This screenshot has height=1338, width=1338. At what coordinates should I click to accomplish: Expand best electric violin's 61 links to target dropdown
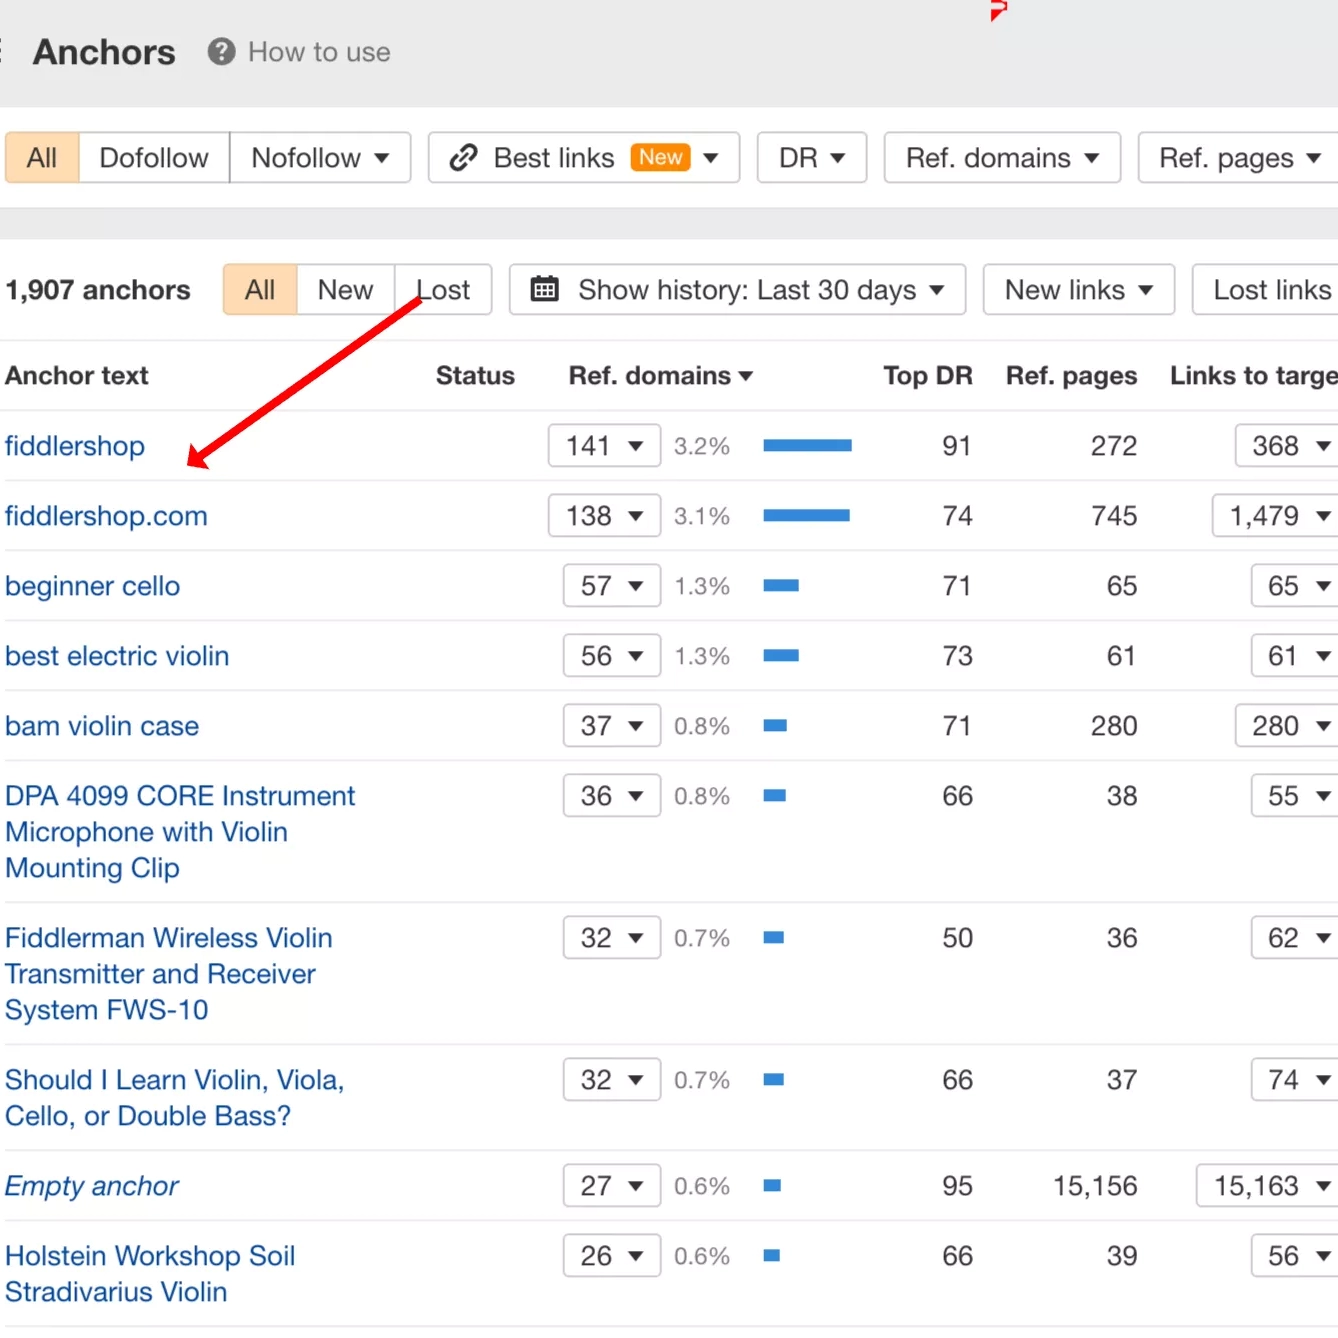1296,656
